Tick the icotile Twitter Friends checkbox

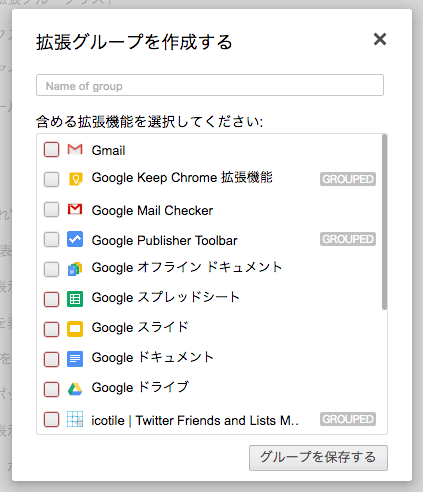(51, 419)
